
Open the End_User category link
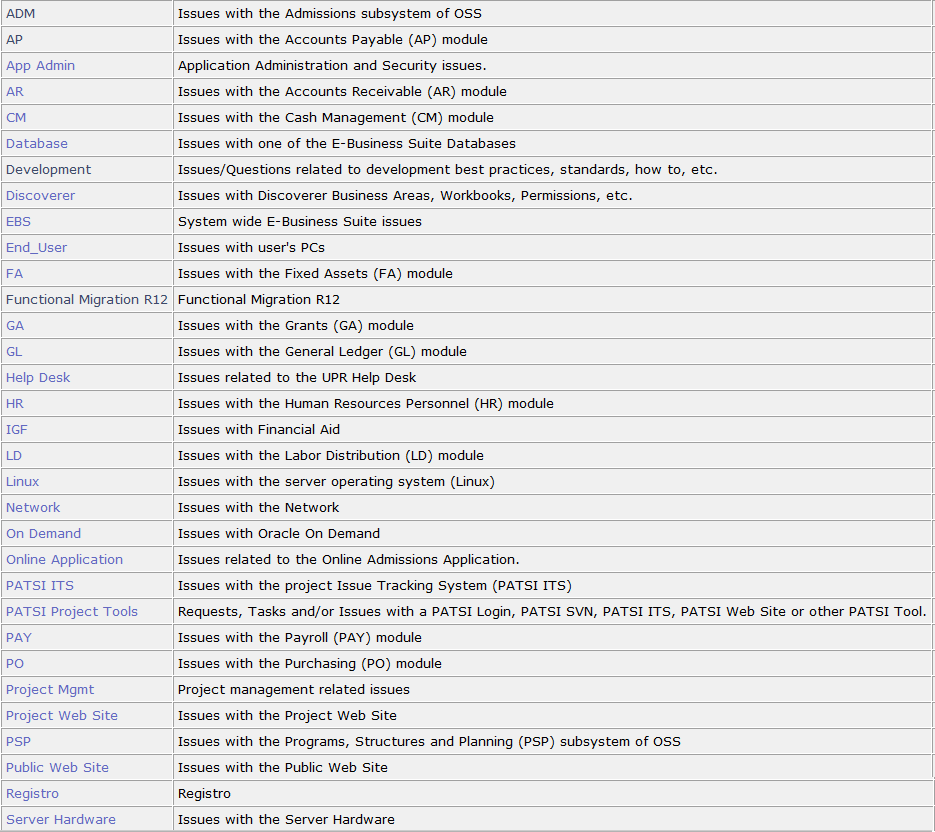[x=36, y=248]
